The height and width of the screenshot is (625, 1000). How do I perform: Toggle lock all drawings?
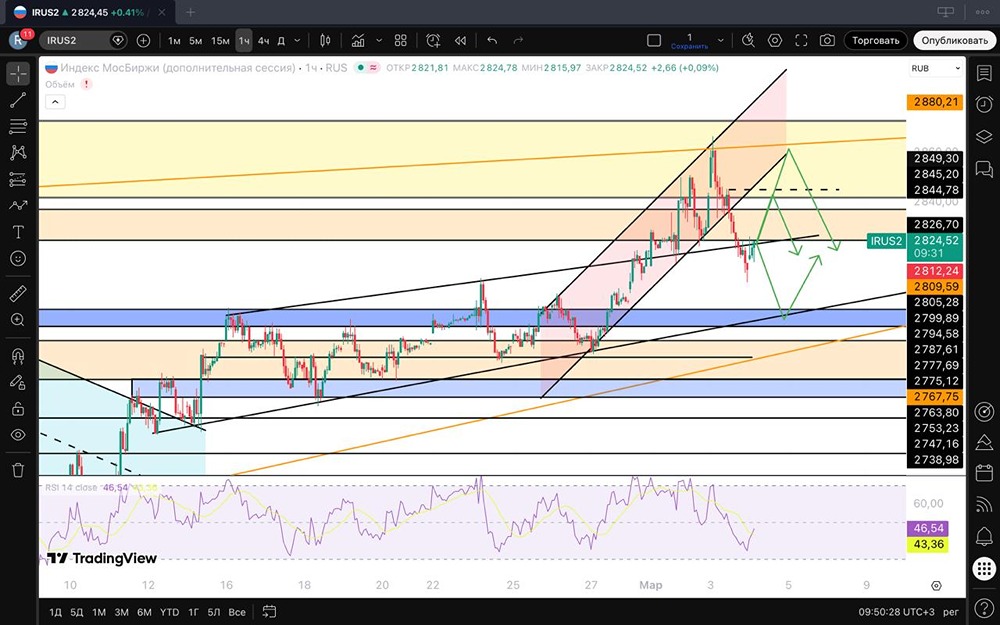pos(18,409)
